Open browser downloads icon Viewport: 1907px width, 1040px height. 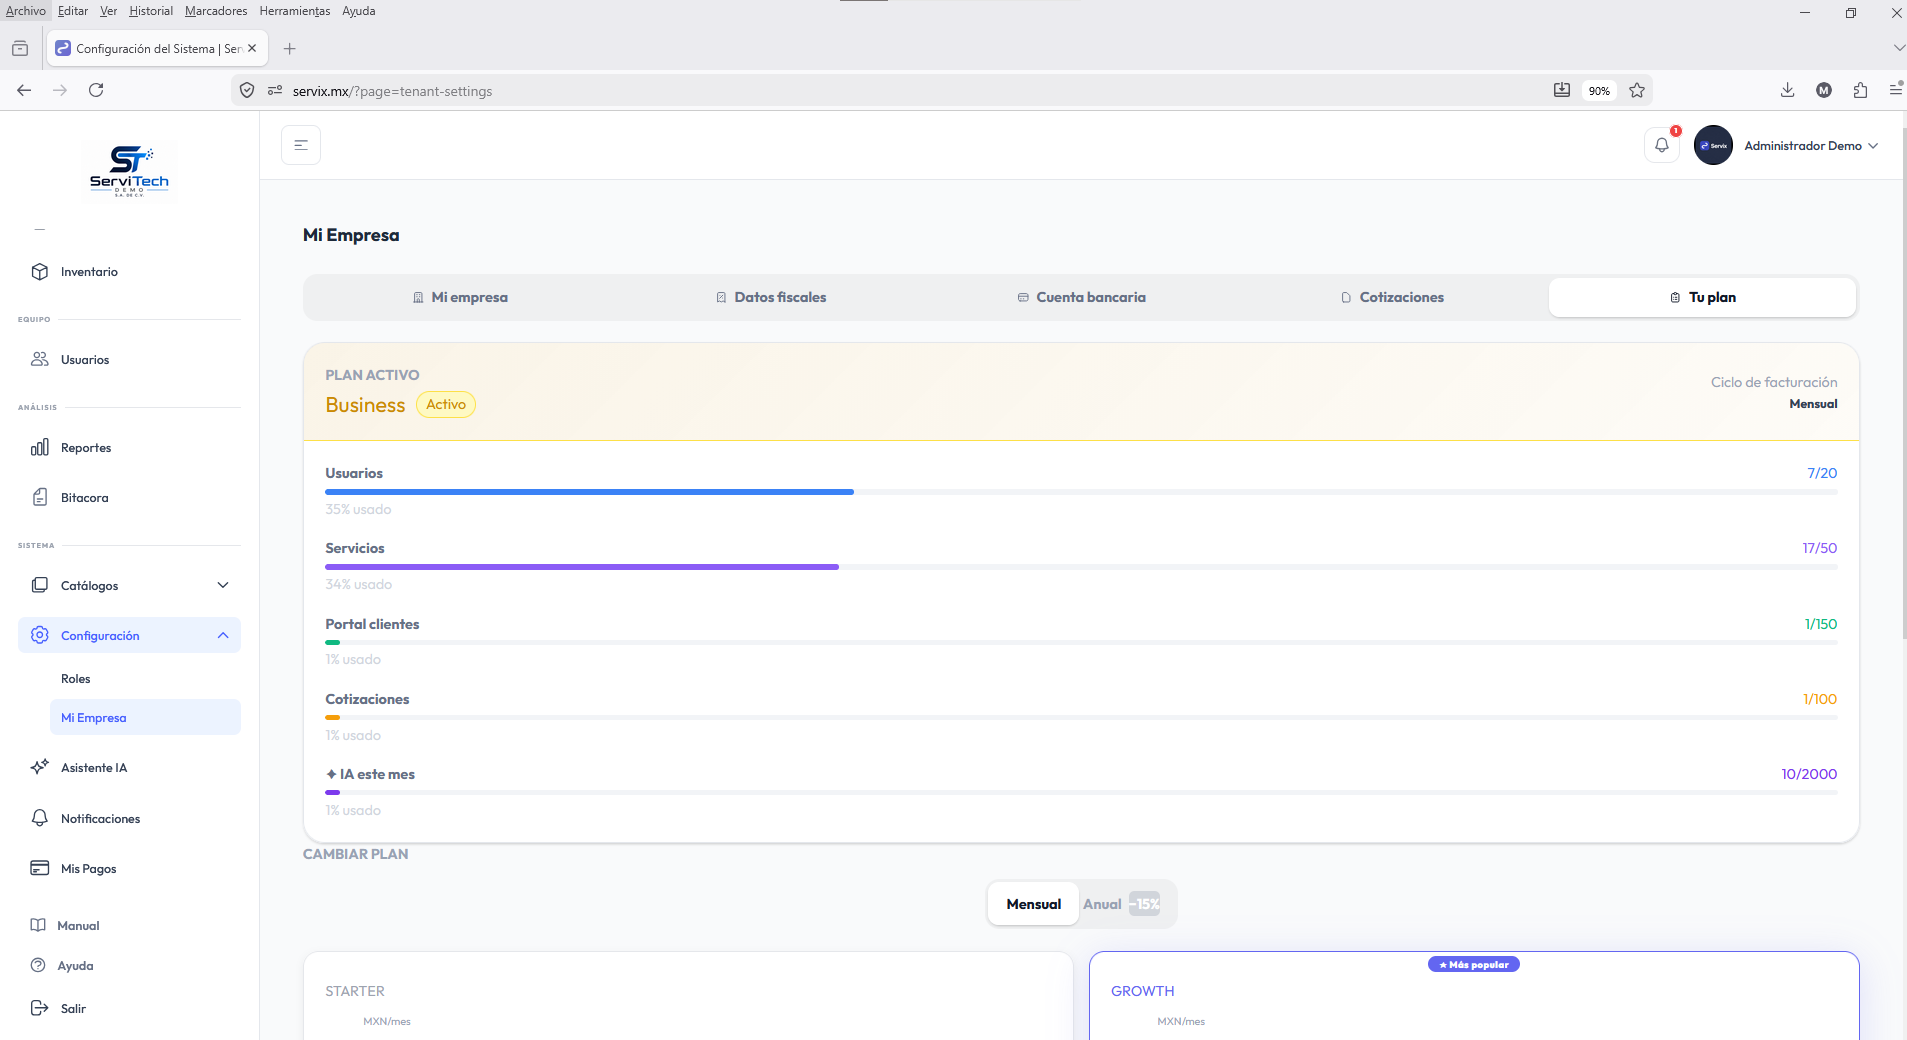pyautogui.click(x=1787, y=90)
